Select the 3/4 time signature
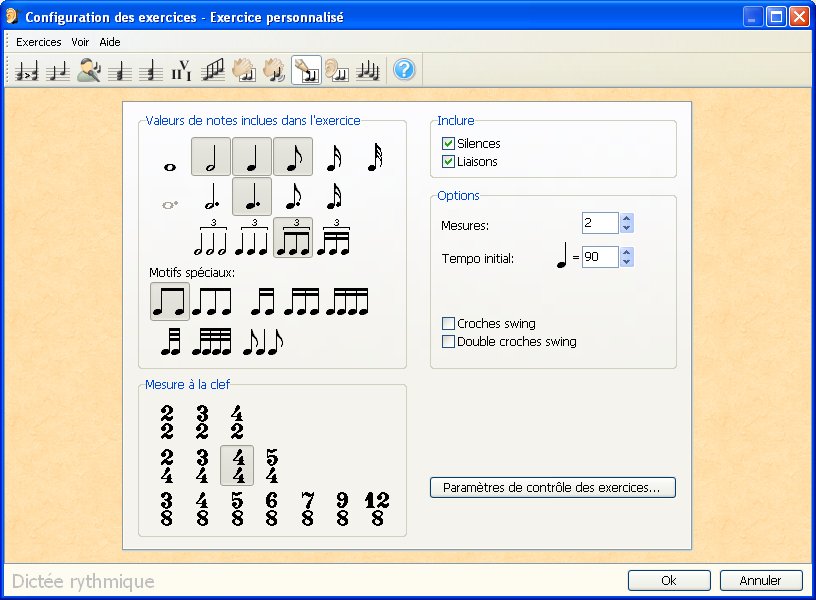The width and height of the screenshot is (816, 600). (202, 466)
